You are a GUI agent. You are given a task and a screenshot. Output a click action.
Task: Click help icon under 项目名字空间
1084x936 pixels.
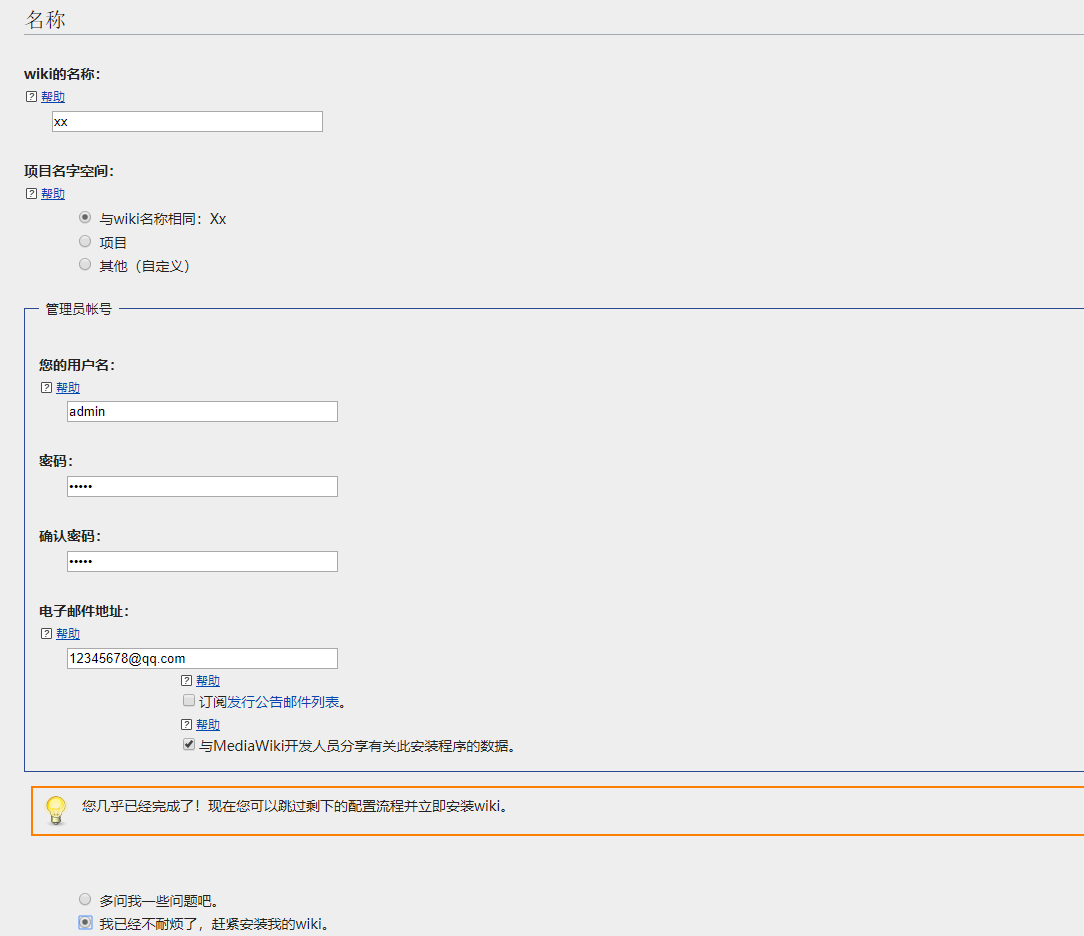[x=31, y=194]
